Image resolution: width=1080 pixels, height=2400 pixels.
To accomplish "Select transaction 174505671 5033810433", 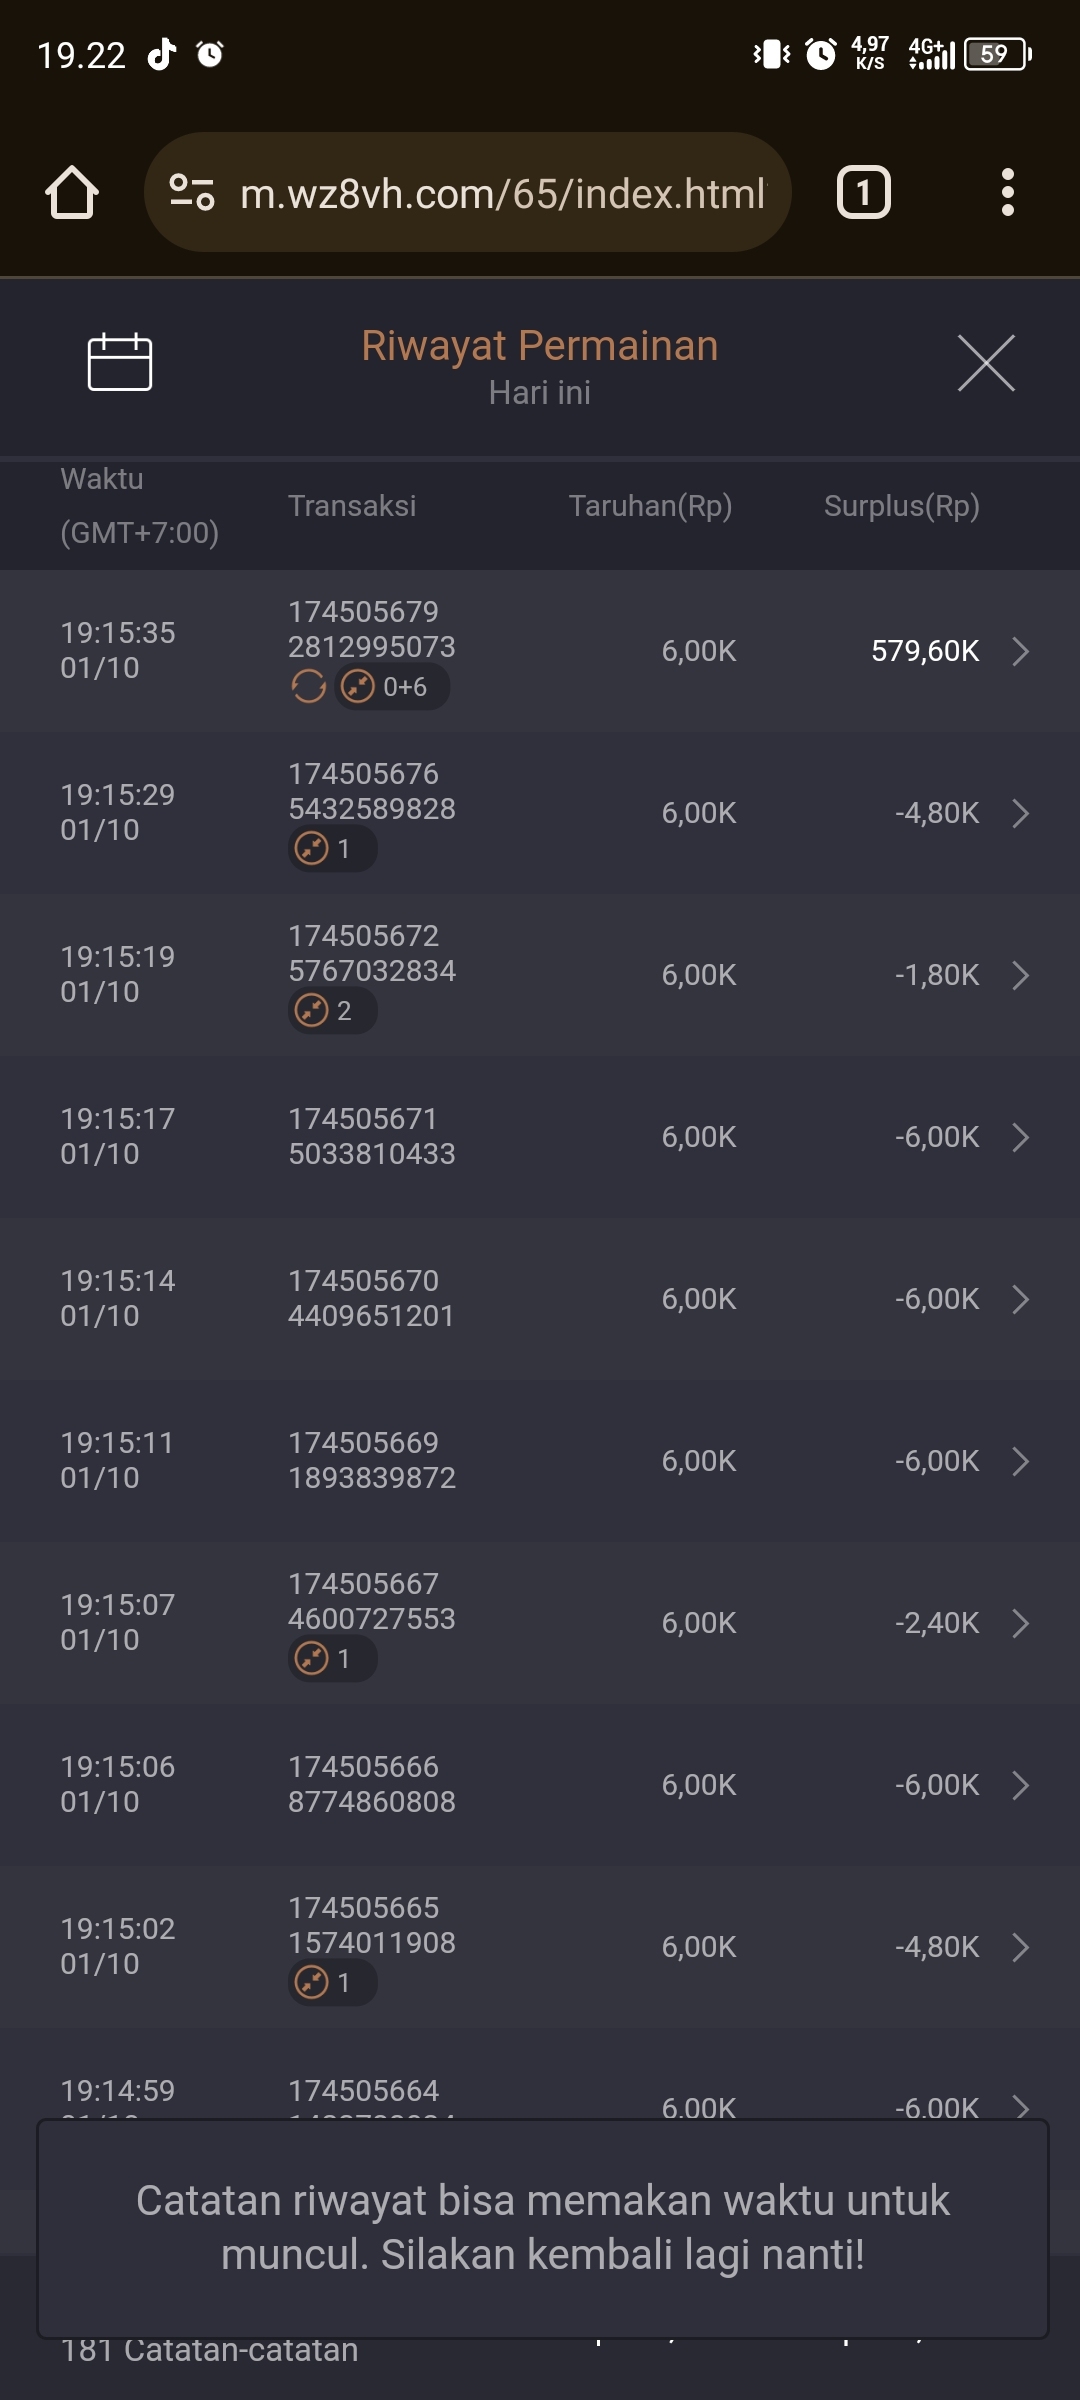I will (x=371, y=1136).
